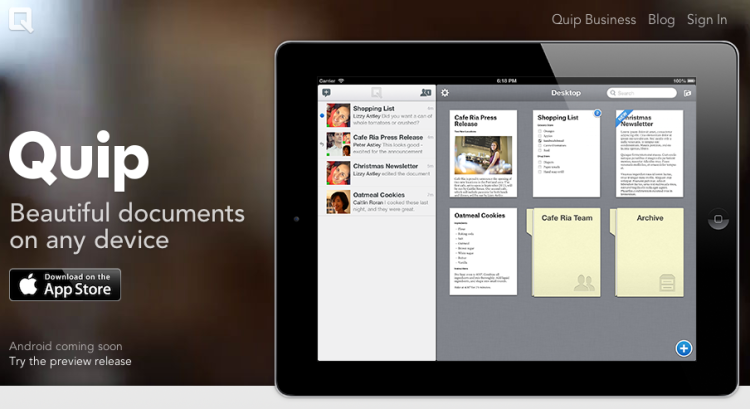Go to the Blog link
This screenshot has height=409, width=750.
tap(662, 20)
